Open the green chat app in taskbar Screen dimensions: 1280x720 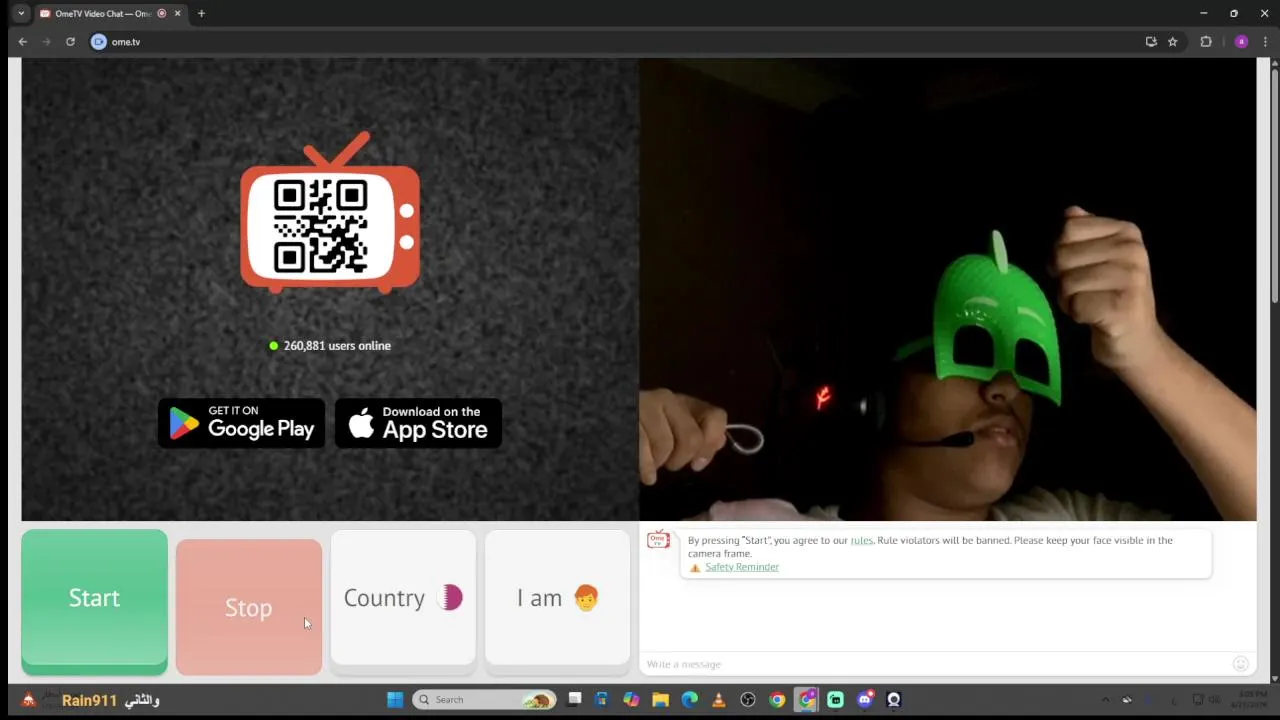(835, 700)
